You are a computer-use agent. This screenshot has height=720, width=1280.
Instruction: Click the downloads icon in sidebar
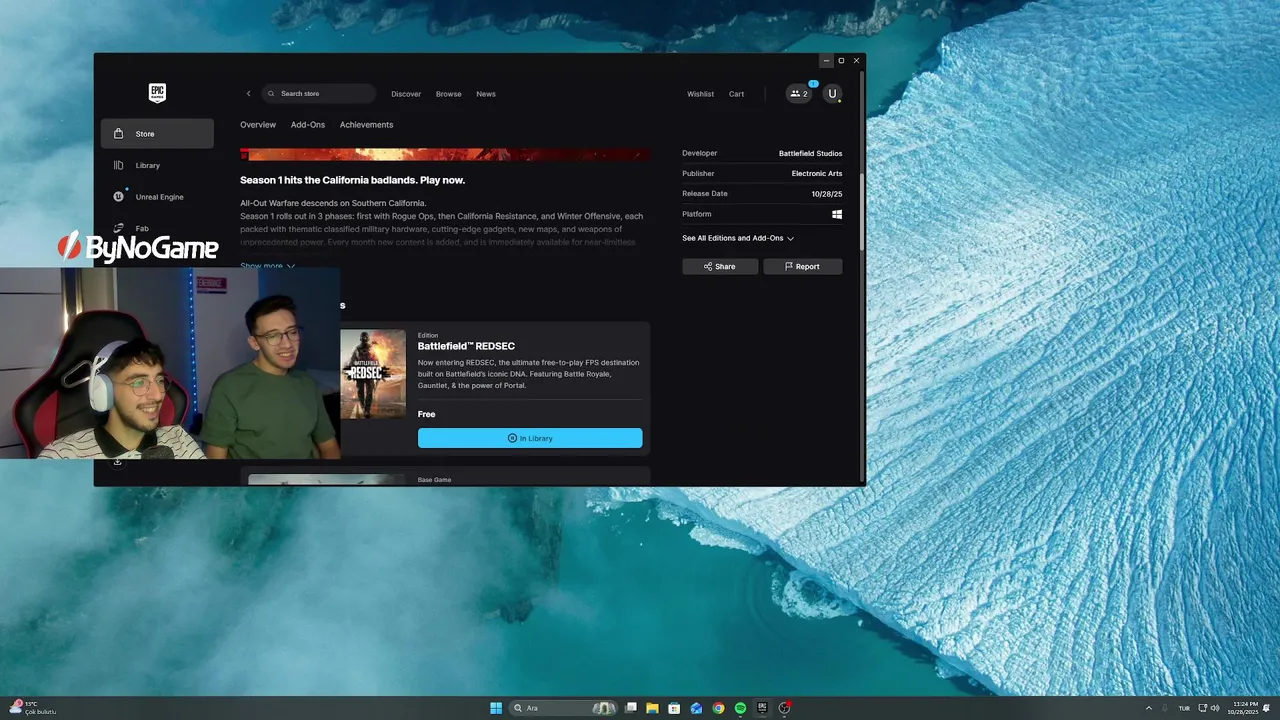(x=118, y=462)
